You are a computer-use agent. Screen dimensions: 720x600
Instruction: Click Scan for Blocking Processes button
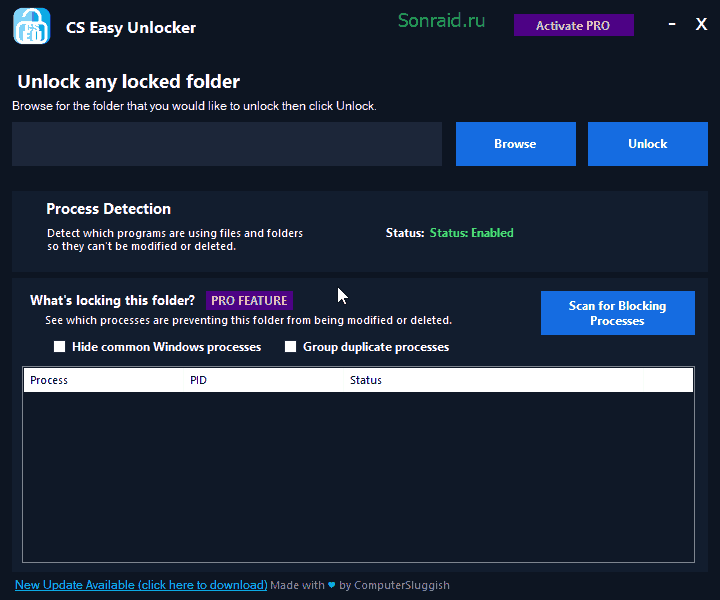pyautogui.click(x=618, y=313)
